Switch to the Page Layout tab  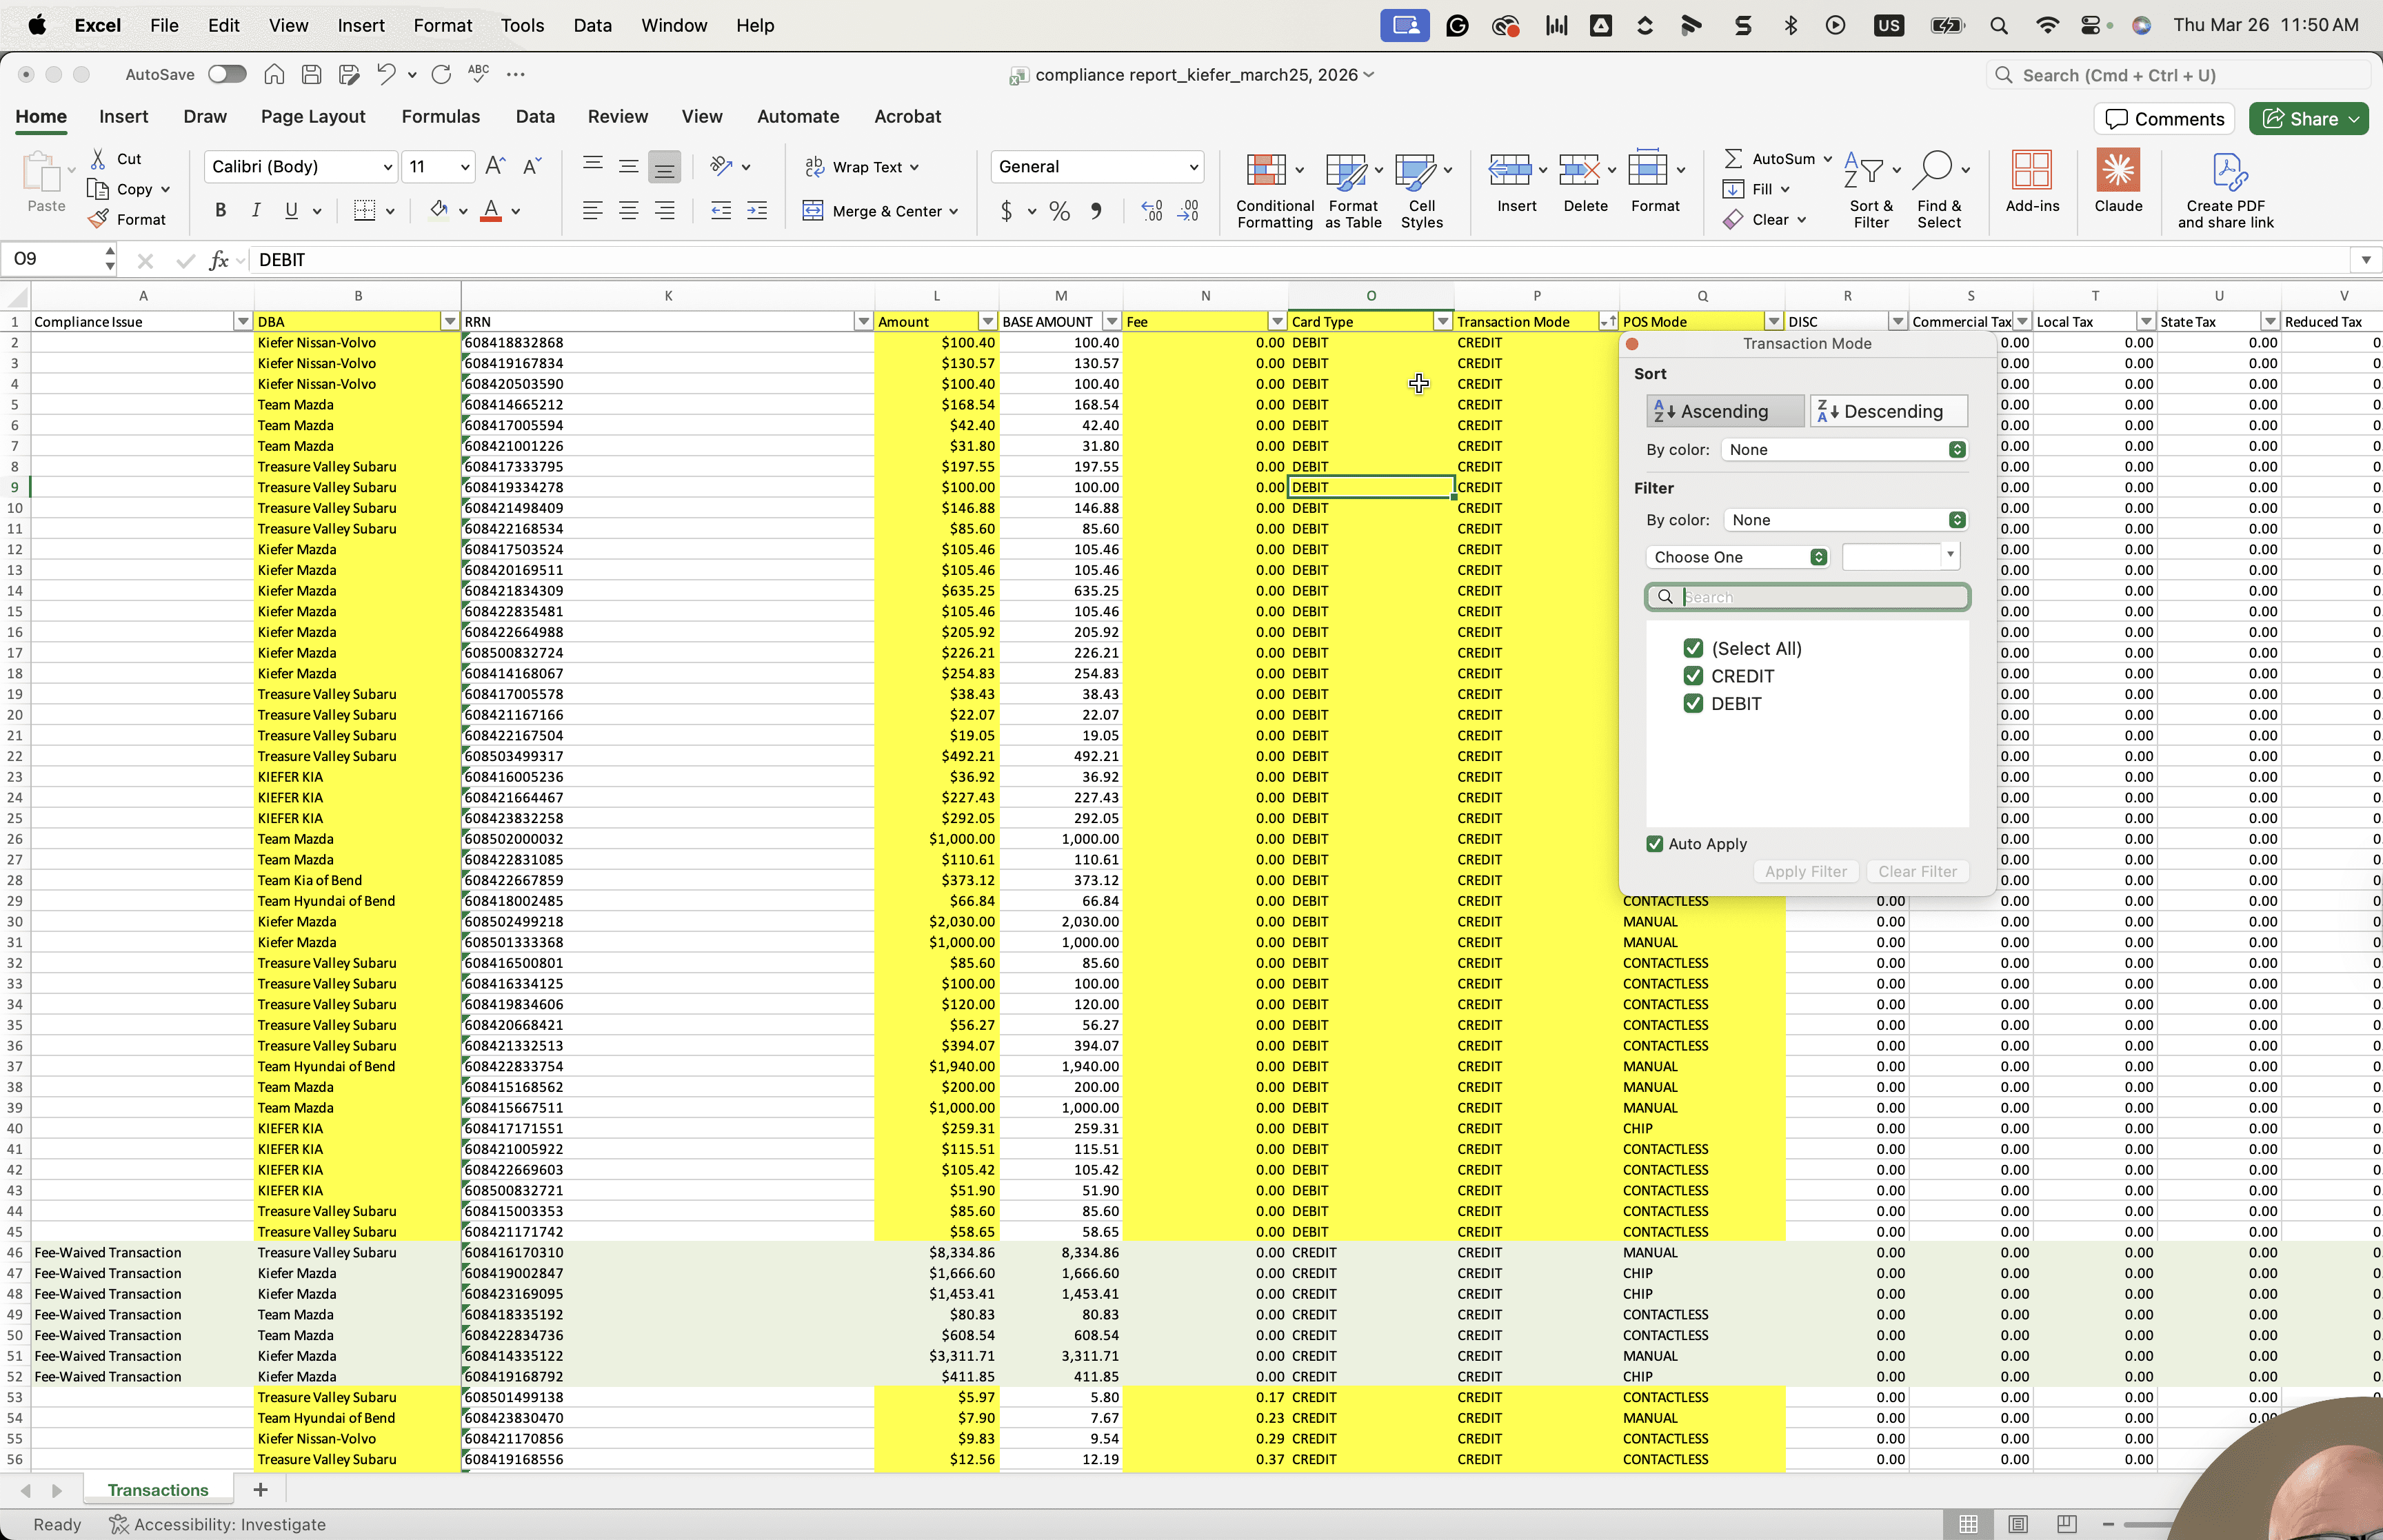pos(313,116)
